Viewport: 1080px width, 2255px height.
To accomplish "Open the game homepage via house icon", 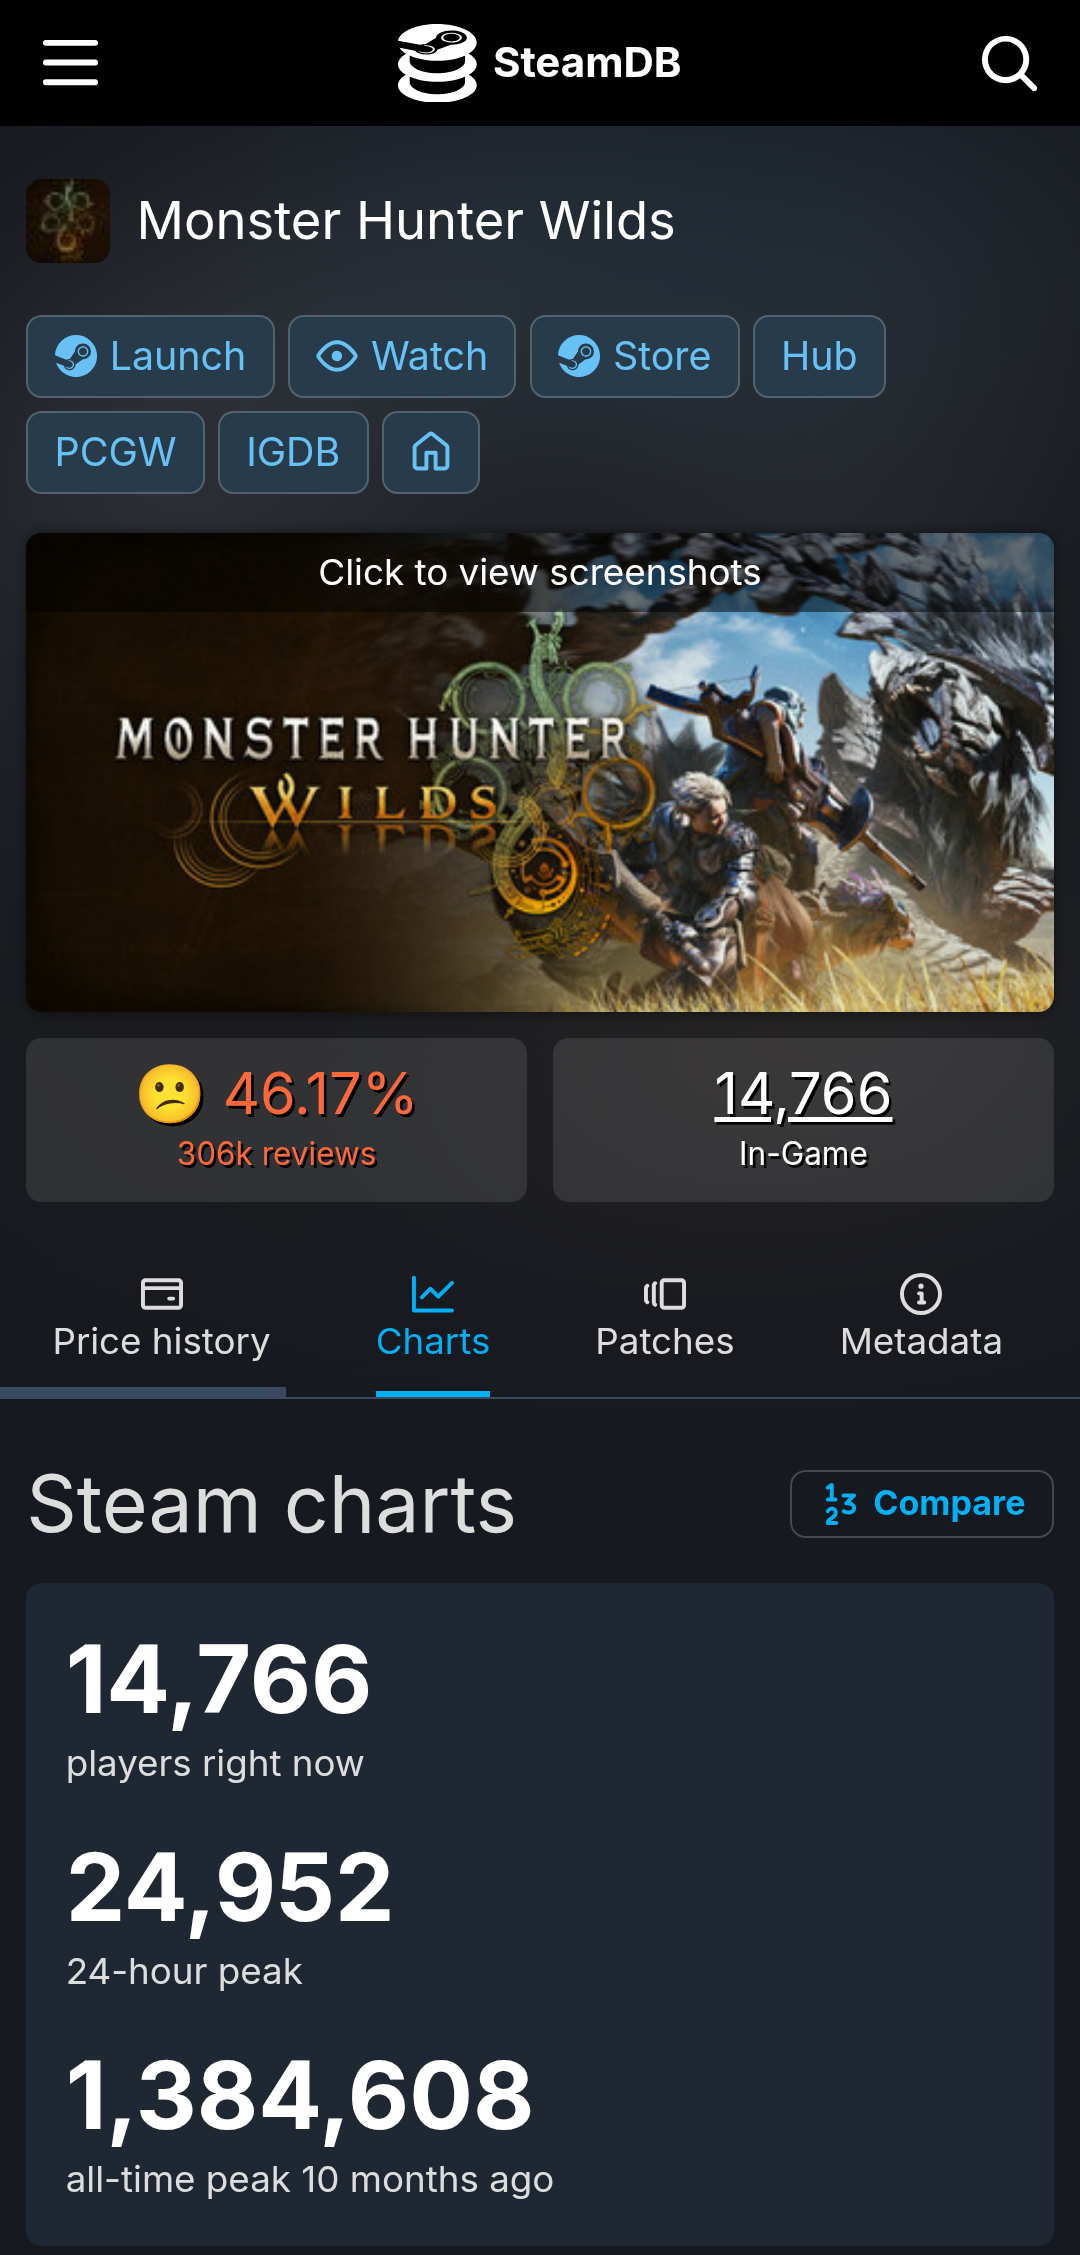I will coord(431,453).
